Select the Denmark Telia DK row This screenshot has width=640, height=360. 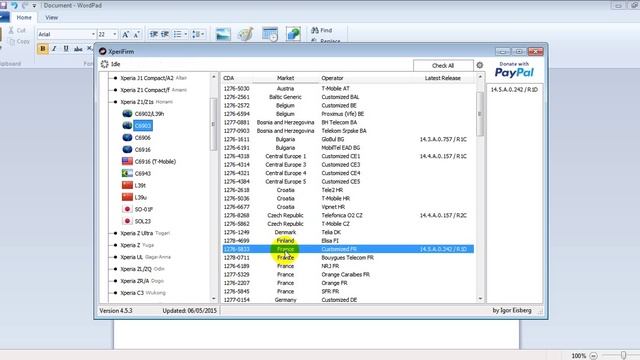tap(348, 232)
